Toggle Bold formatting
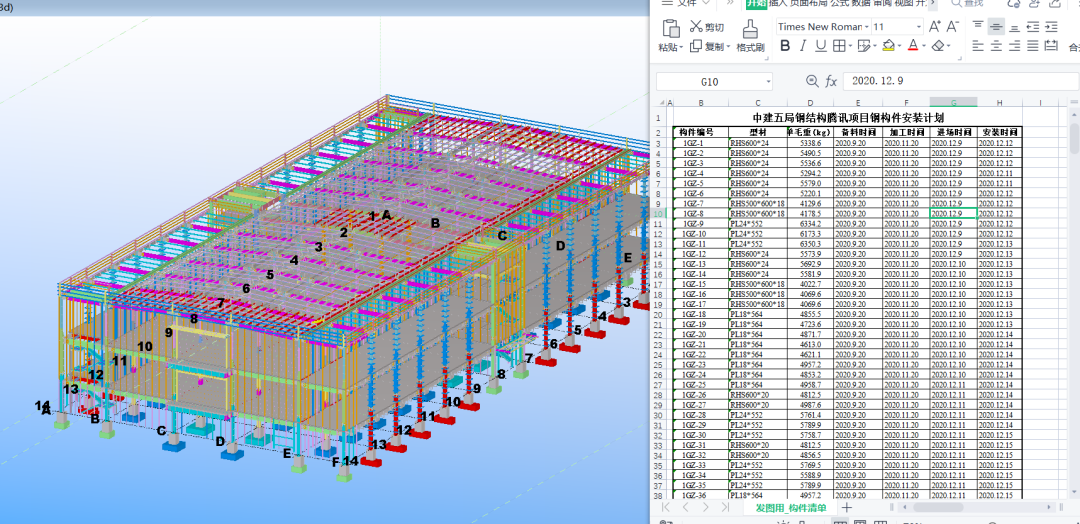Image resolution: width=1080 pixels, height=524 pixels. (x=785, y=46)
